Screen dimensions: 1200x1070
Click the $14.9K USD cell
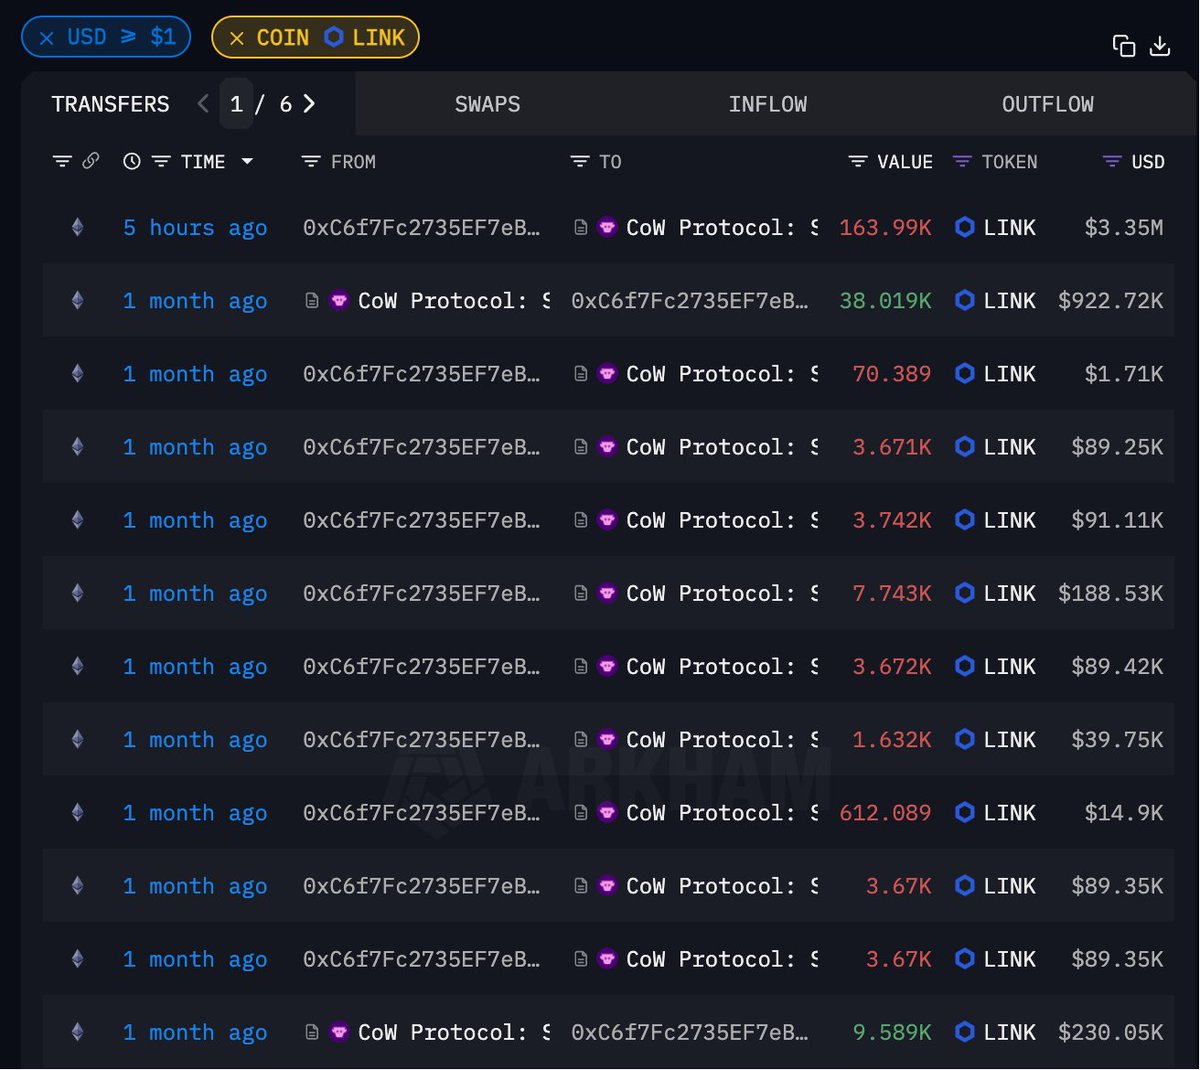[x=1124, y=813]
